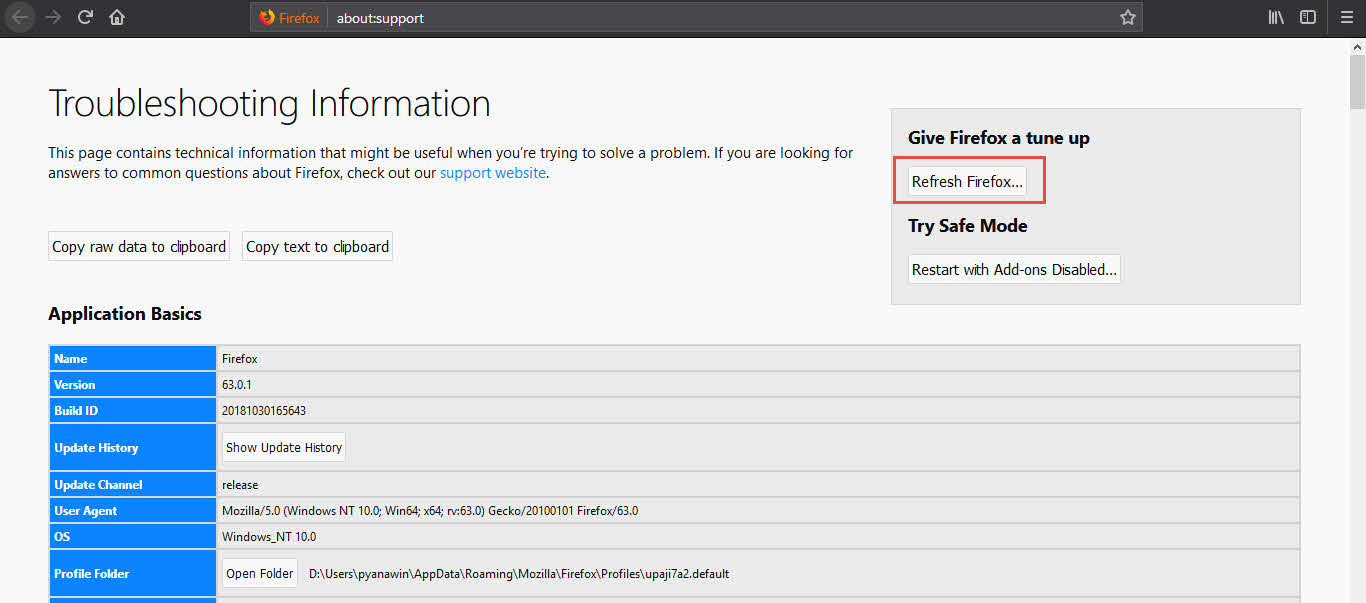Click the Update Channel row header
The image size is (1366, 603).
(133, 485)
